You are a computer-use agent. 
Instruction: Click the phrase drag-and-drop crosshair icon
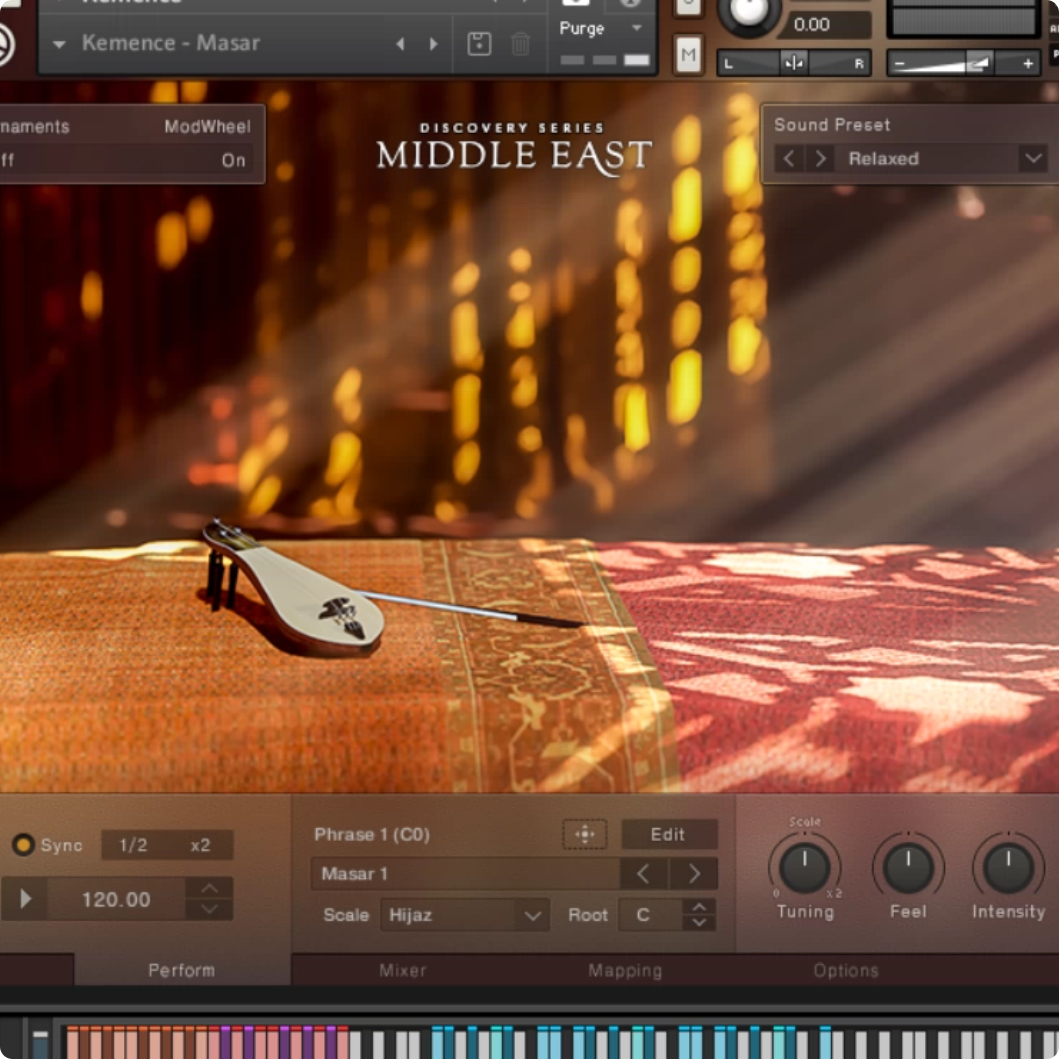(x=585, y=834)
